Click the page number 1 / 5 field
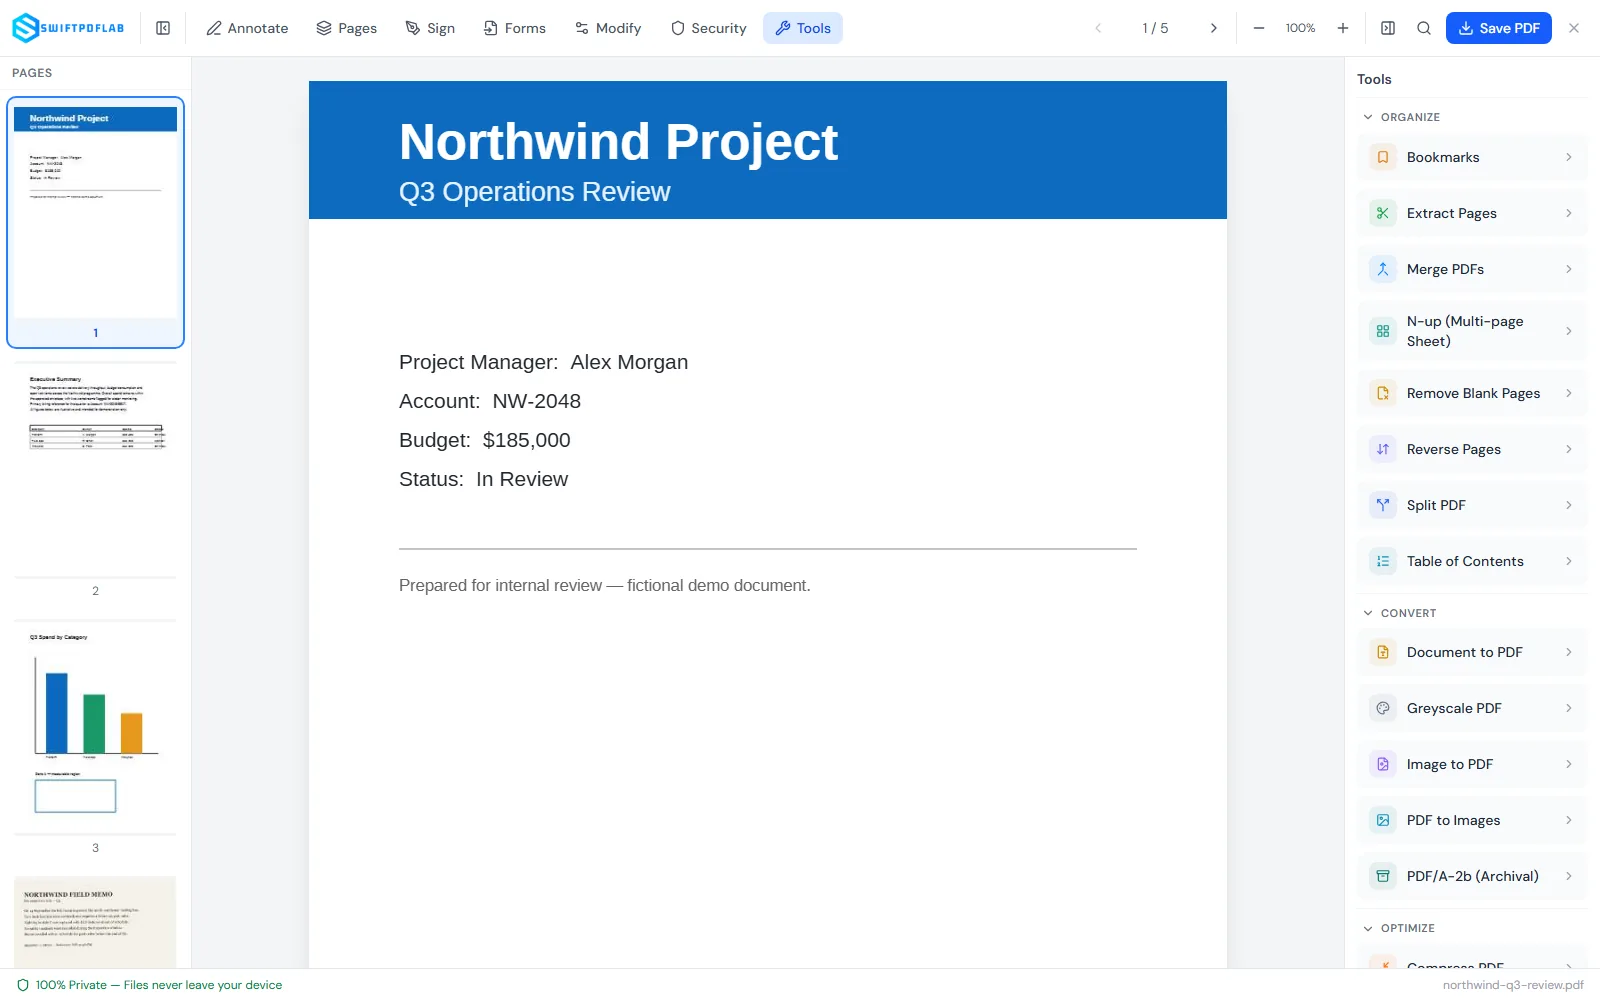Screen dimensions: 1600x1000 tap(1155, 28)
